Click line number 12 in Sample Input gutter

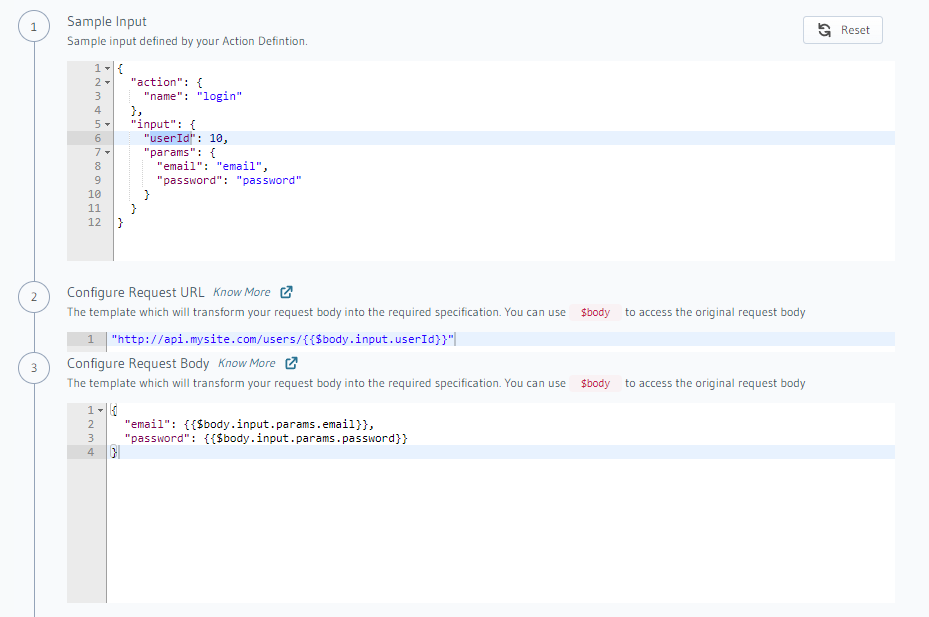click(94, 222)
